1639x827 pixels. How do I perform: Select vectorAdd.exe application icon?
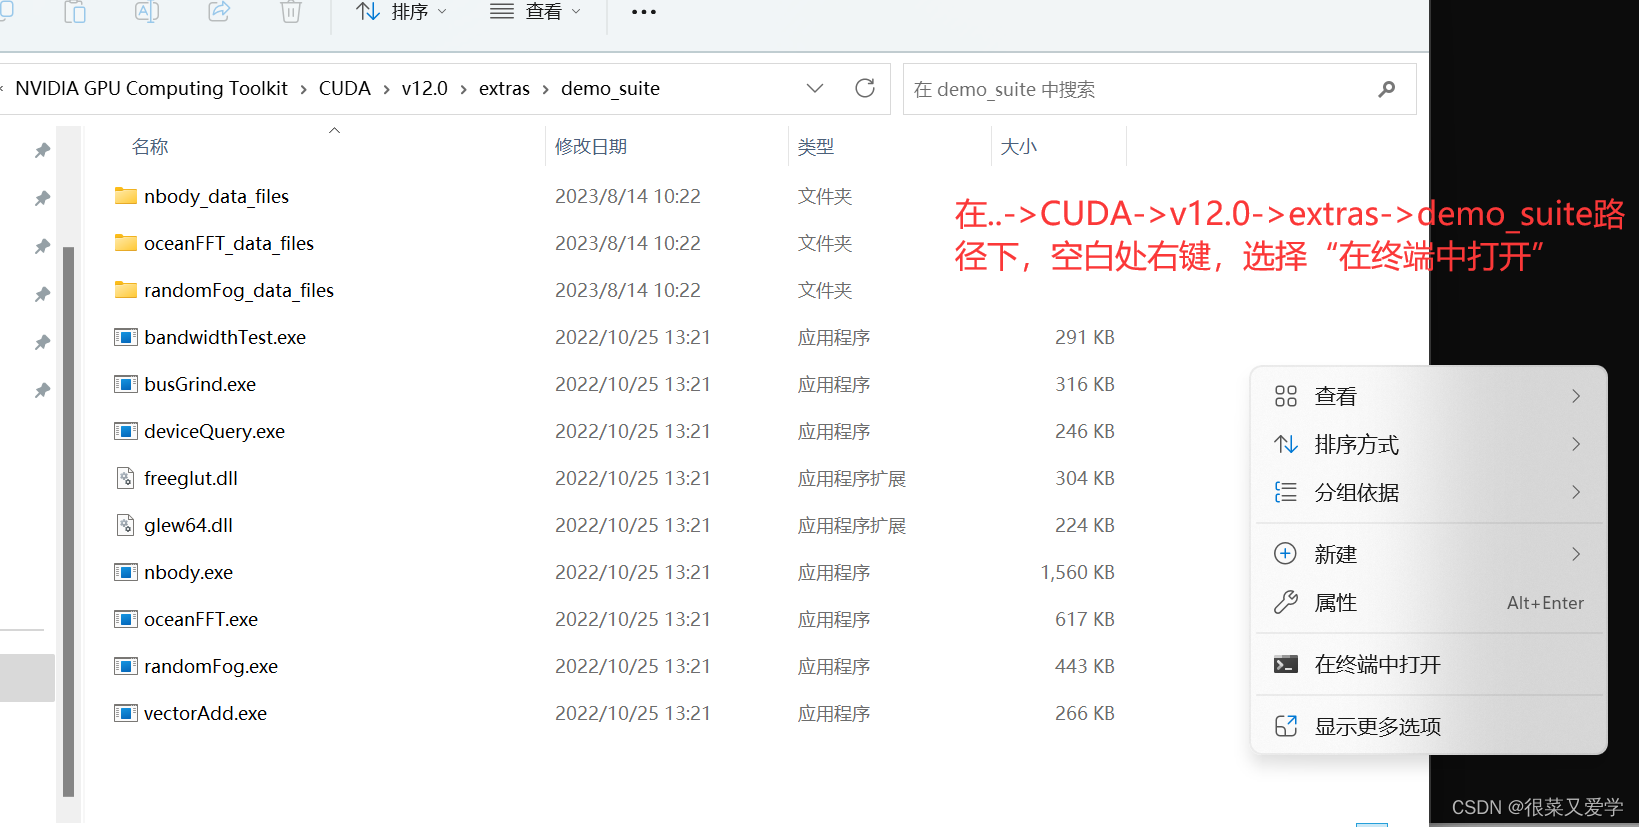click(126, 713)
